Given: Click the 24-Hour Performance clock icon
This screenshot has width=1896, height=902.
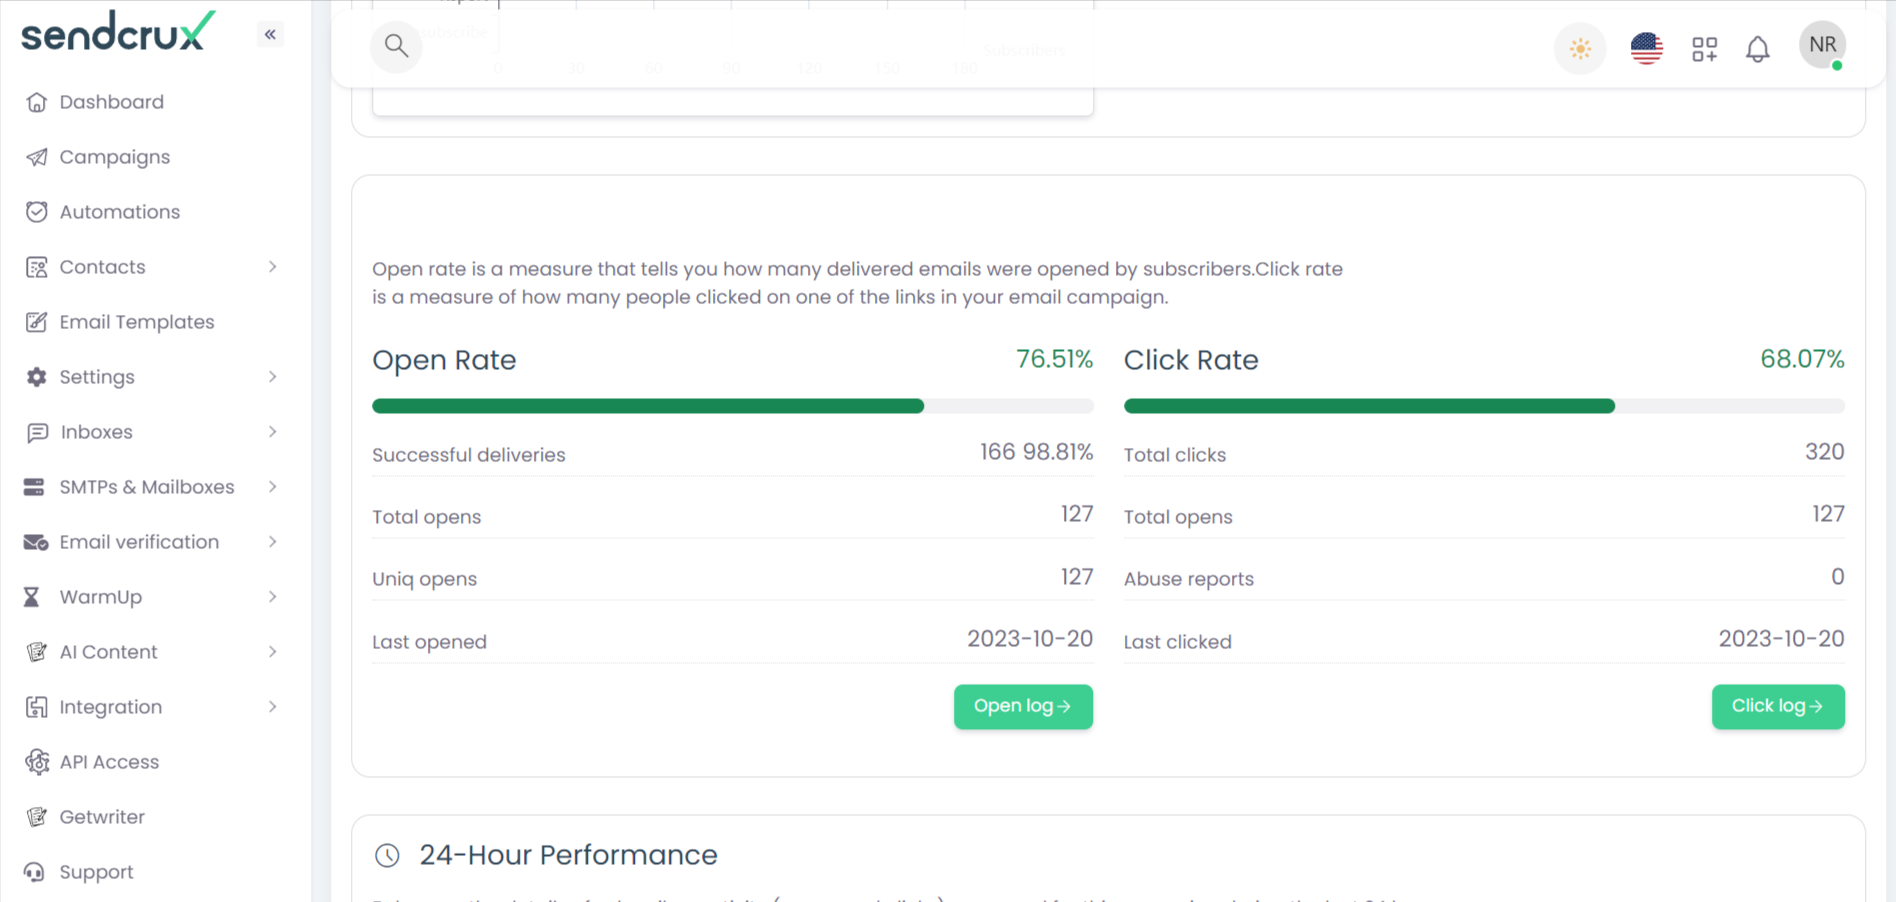Looking at the screenshot, I should (x=387, y=855).
